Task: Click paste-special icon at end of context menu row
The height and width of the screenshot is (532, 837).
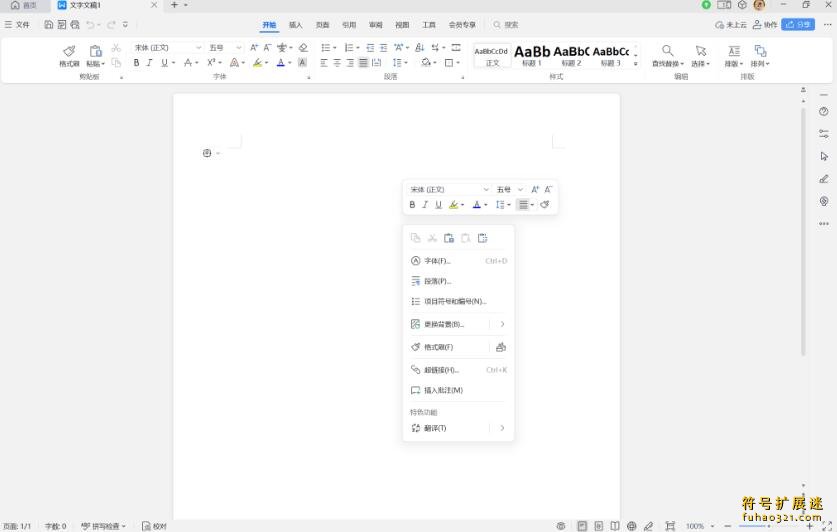Action: [x=483, y=238]
